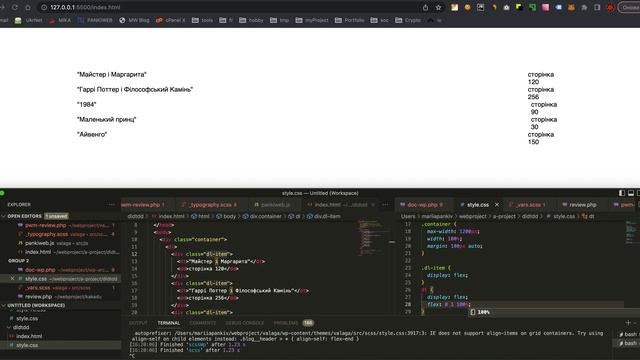Toggle bottom panel layout icon
This screenshot has width=640, height=360.
click(631, 193)
